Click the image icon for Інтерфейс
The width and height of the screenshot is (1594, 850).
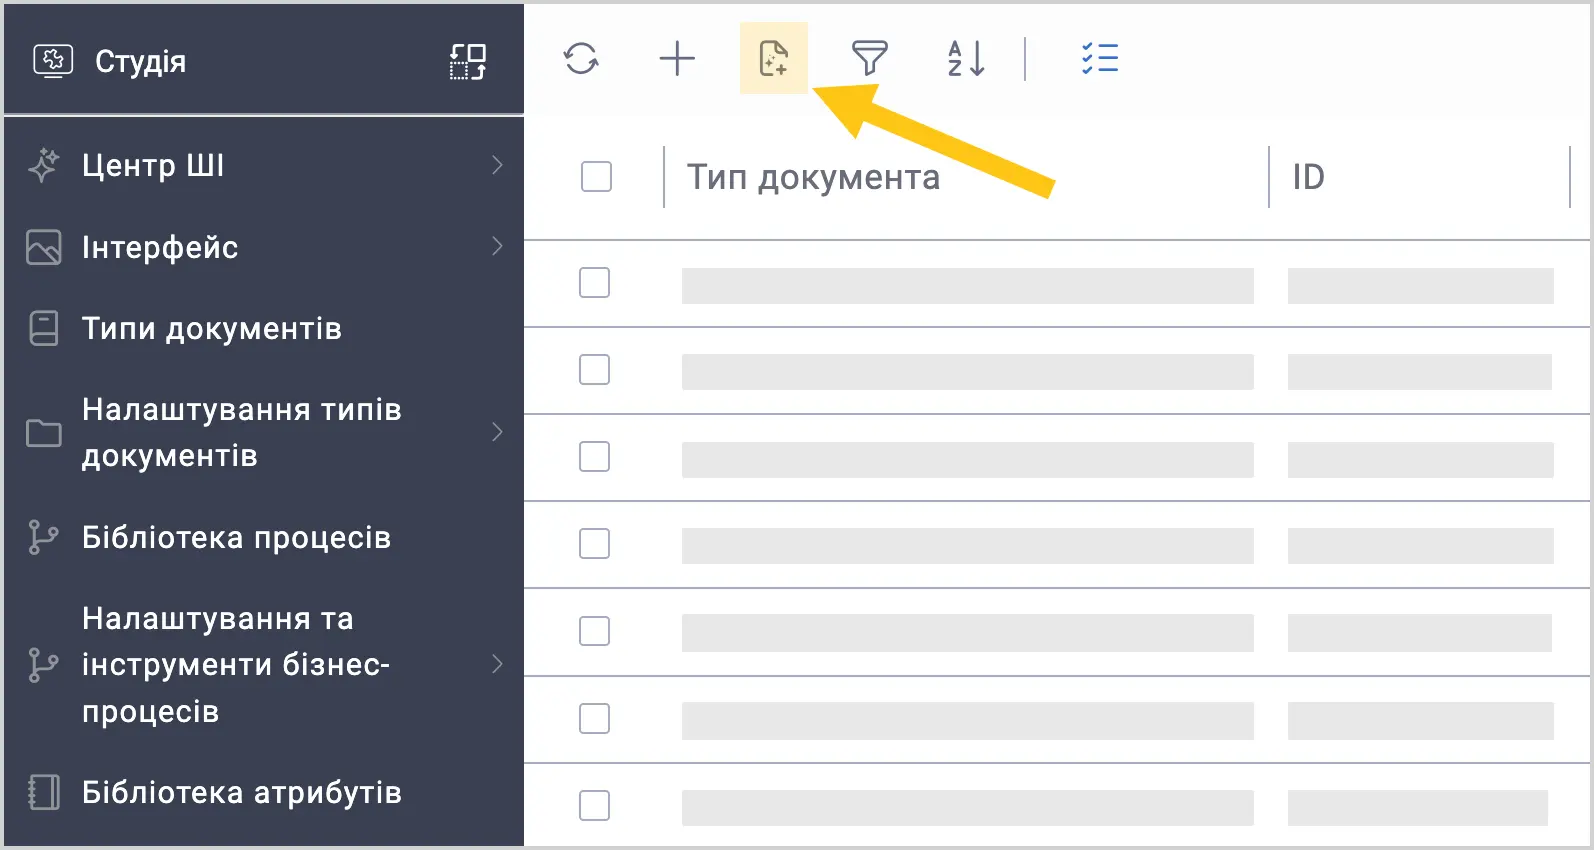tap(43, 247)
